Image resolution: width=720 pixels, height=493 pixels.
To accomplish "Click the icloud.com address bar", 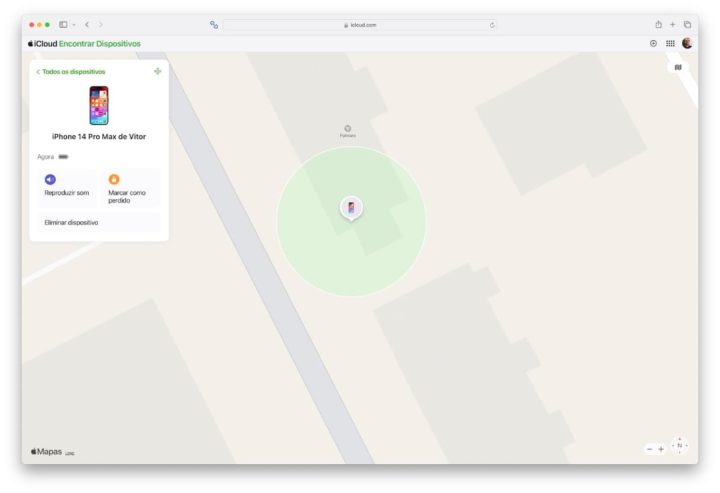I will pyautogui.click(x=360, y=25).
